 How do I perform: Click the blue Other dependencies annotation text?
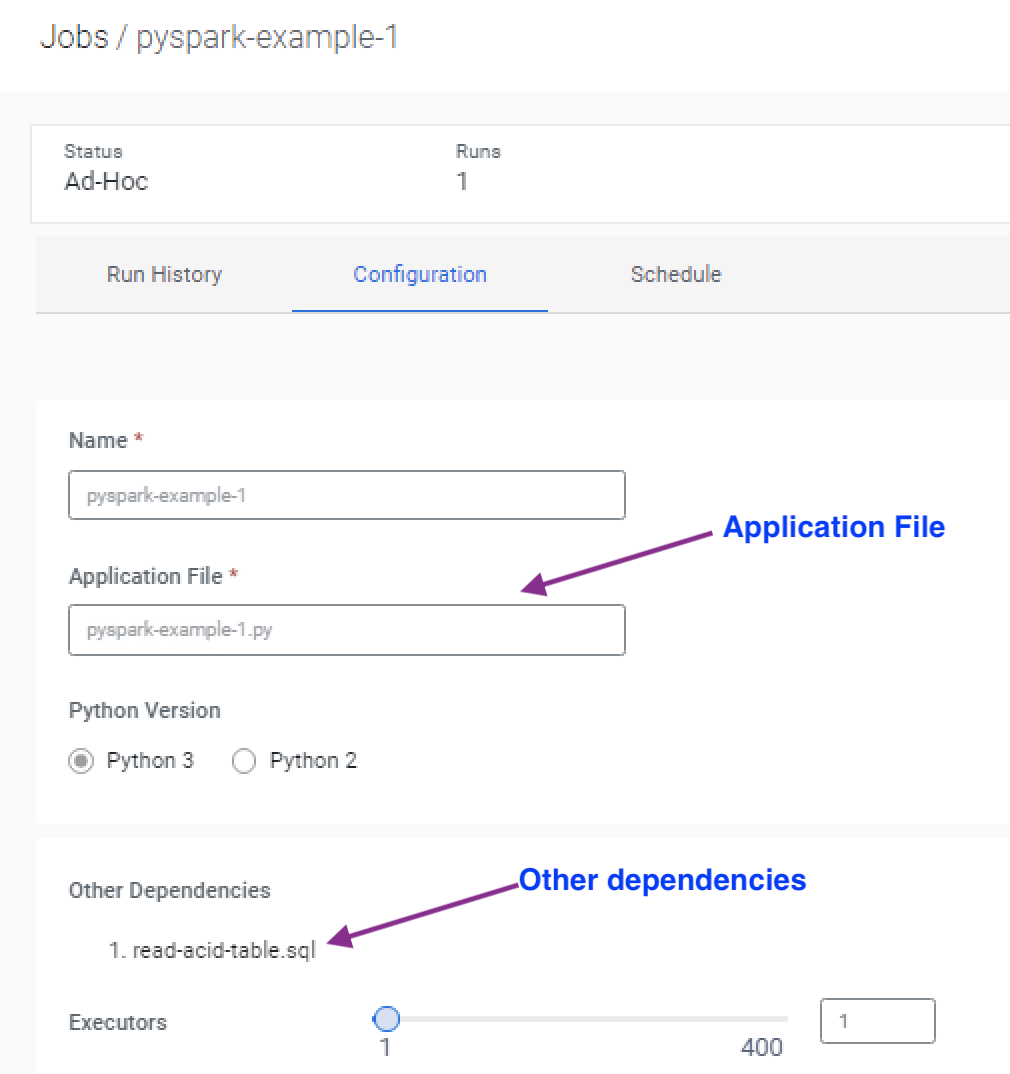[662, 880]
